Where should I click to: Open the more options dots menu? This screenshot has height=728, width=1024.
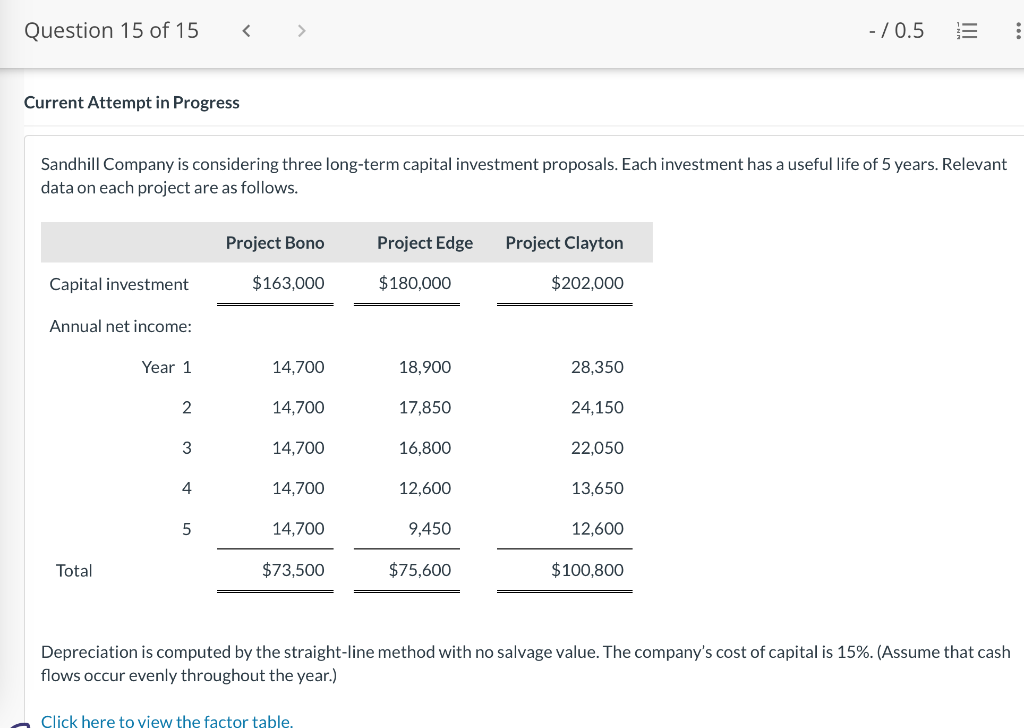tap(1018, 31)
